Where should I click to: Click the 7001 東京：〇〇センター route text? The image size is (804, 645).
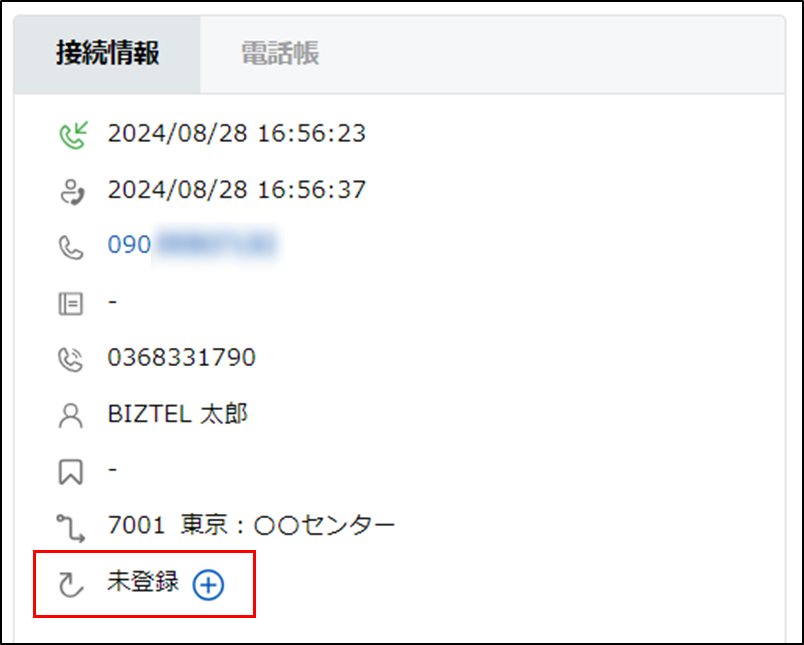[251, 525]
